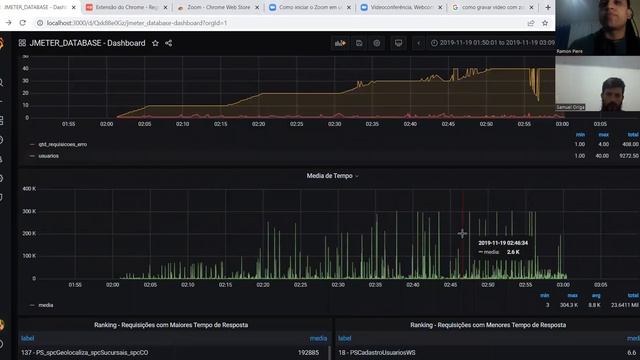This screenshot has width=640, height=360.
Task: Click Samuel's video thumbnail
Action: click(598, 84)
